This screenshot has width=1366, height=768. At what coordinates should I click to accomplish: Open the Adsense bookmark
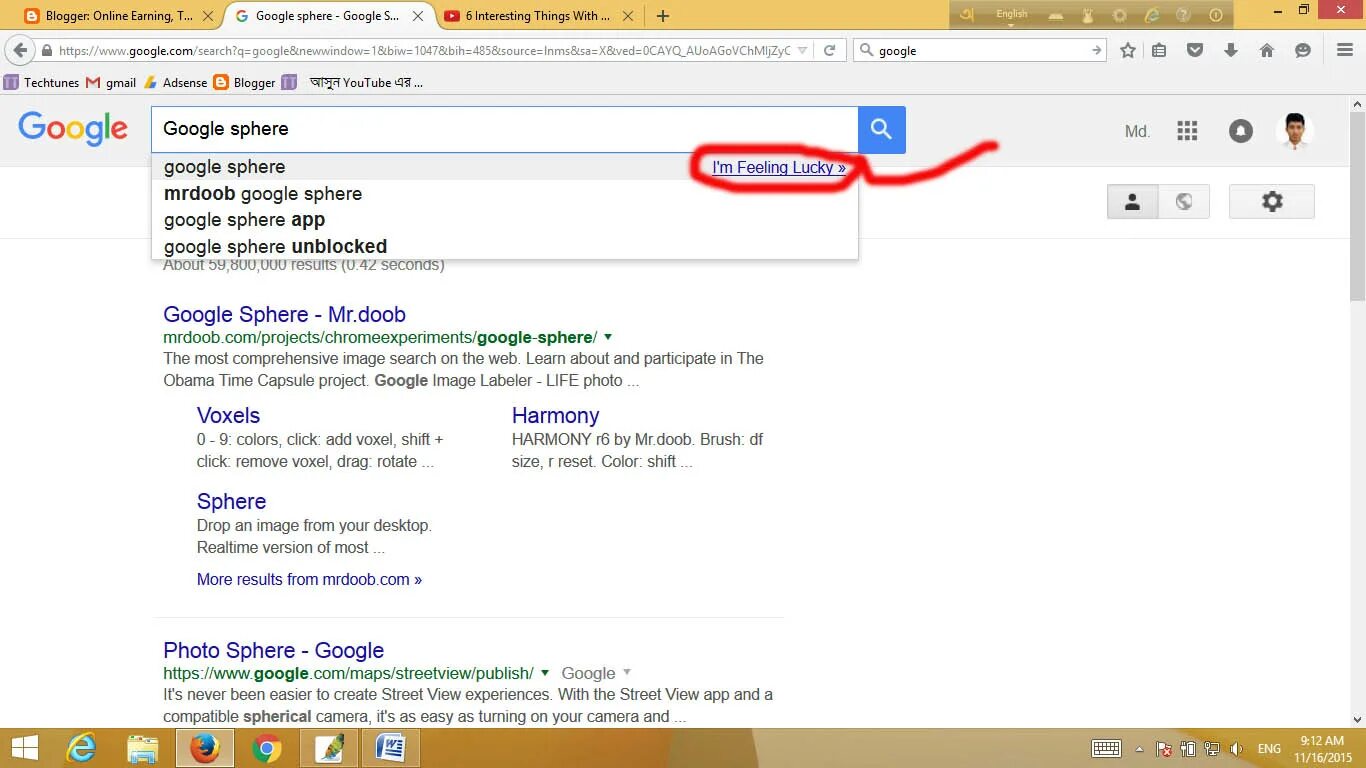coord(176,83)
